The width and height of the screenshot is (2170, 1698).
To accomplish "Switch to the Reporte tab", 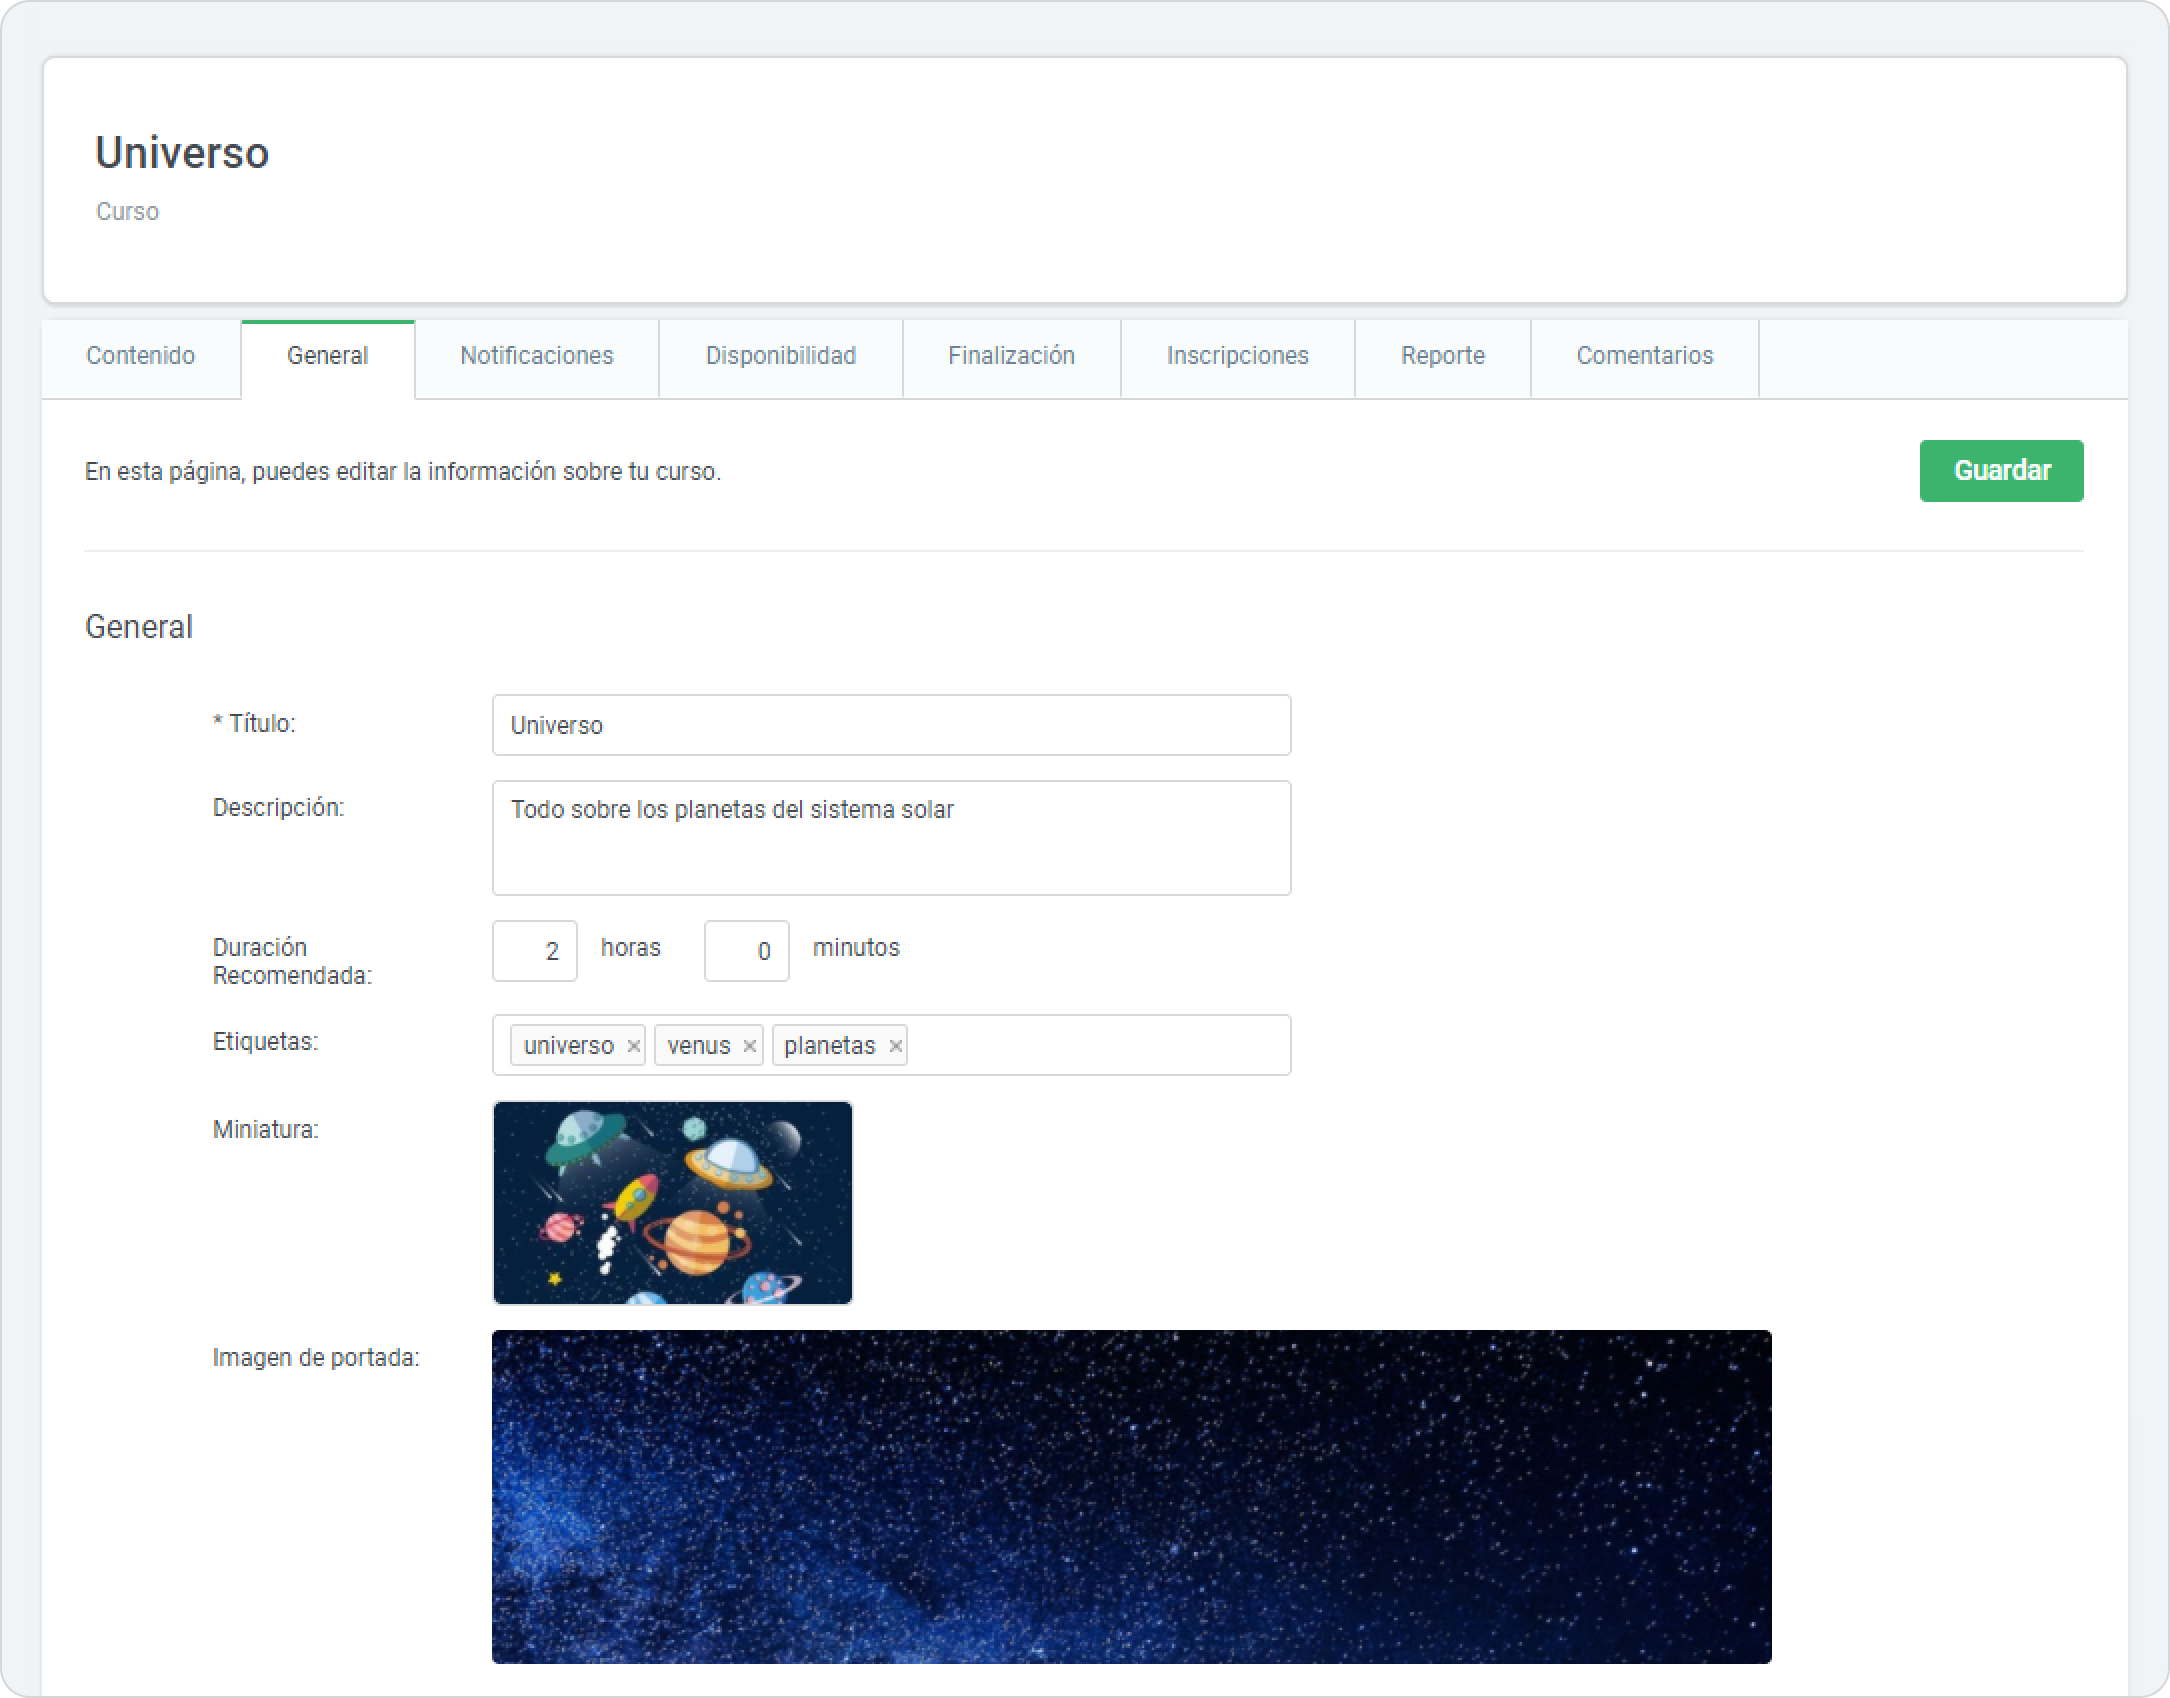I will click(1442, 356).
